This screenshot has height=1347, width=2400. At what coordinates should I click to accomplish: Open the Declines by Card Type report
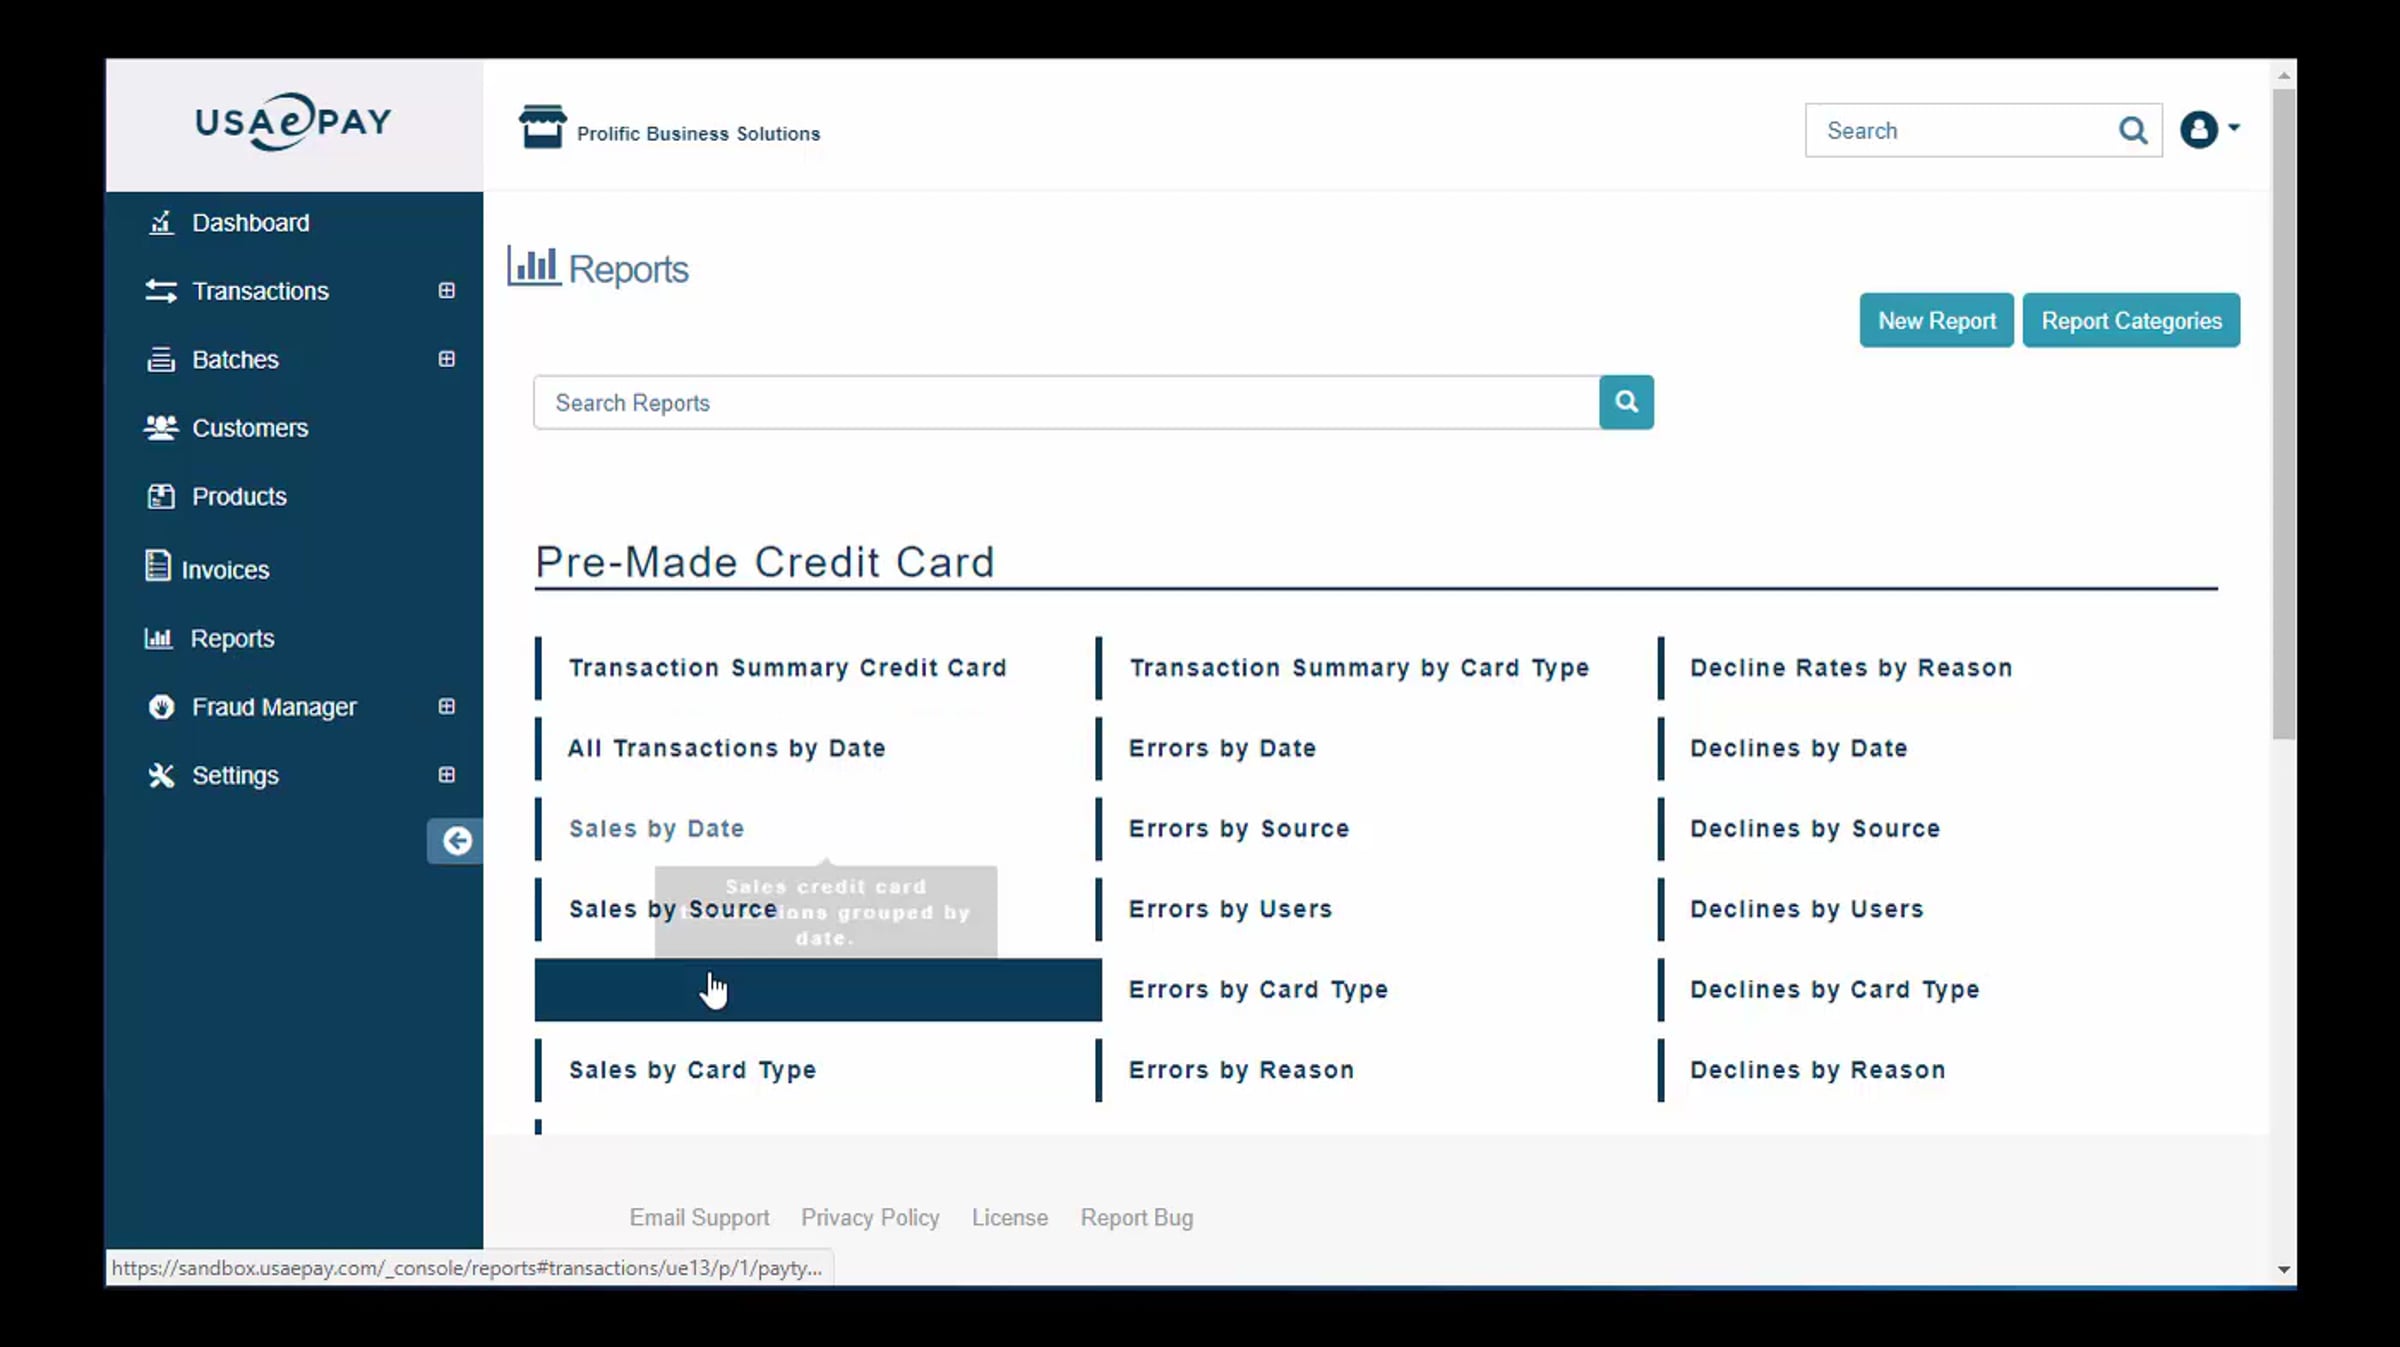pyautogui.click(x=1834, y=989)
